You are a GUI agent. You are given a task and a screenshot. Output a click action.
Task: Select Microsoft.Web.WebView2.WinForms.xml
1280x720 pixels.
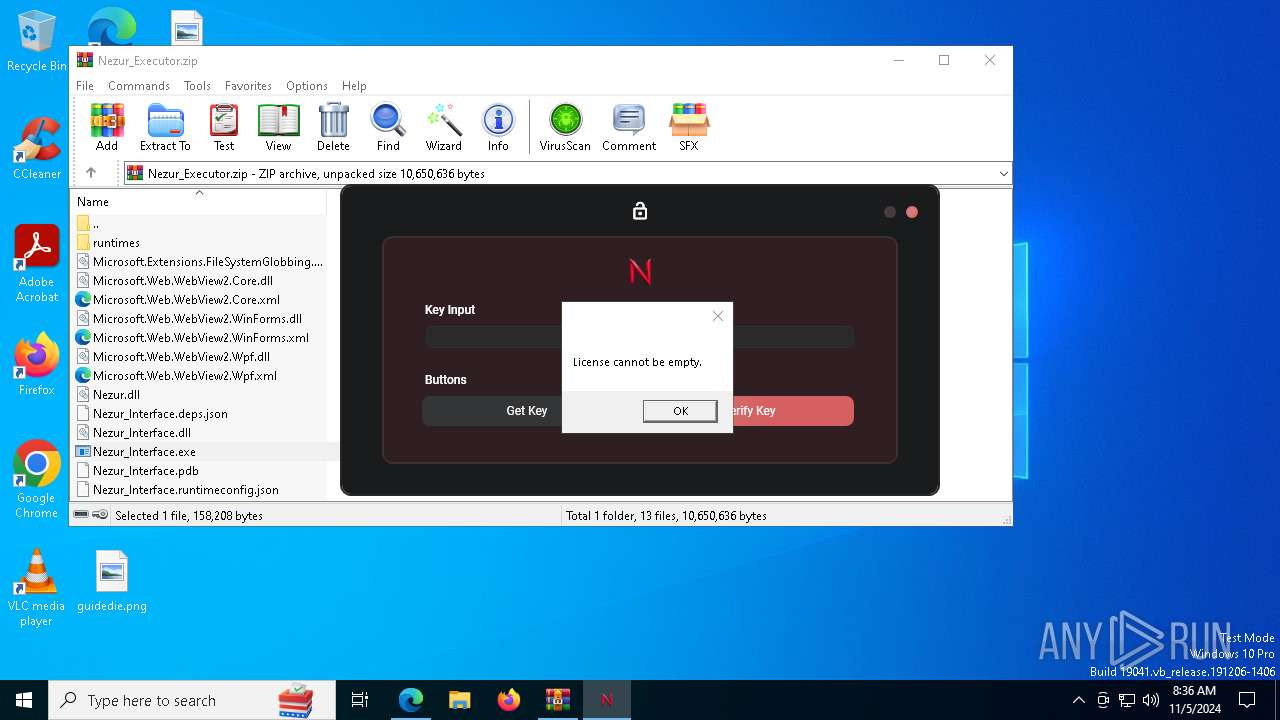[199, 338]
